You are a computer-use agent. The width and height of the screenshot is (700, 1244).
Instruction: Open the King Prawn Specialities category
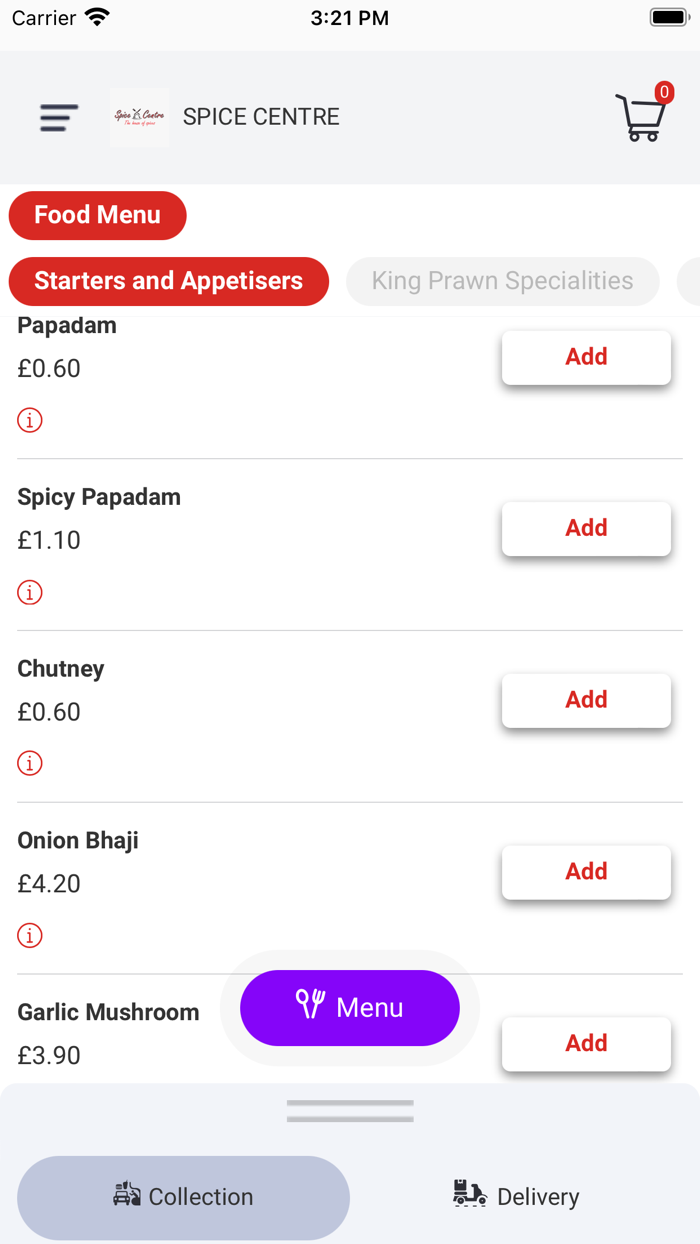coord(502,281)
